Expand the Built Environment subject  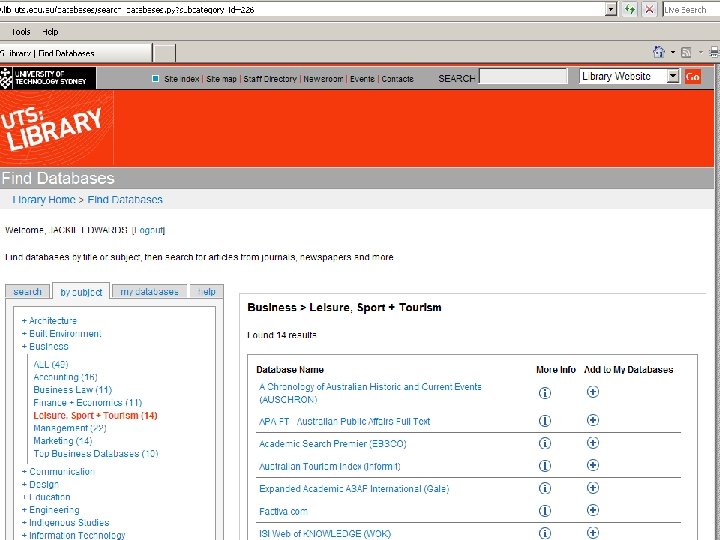coord(62,333)
